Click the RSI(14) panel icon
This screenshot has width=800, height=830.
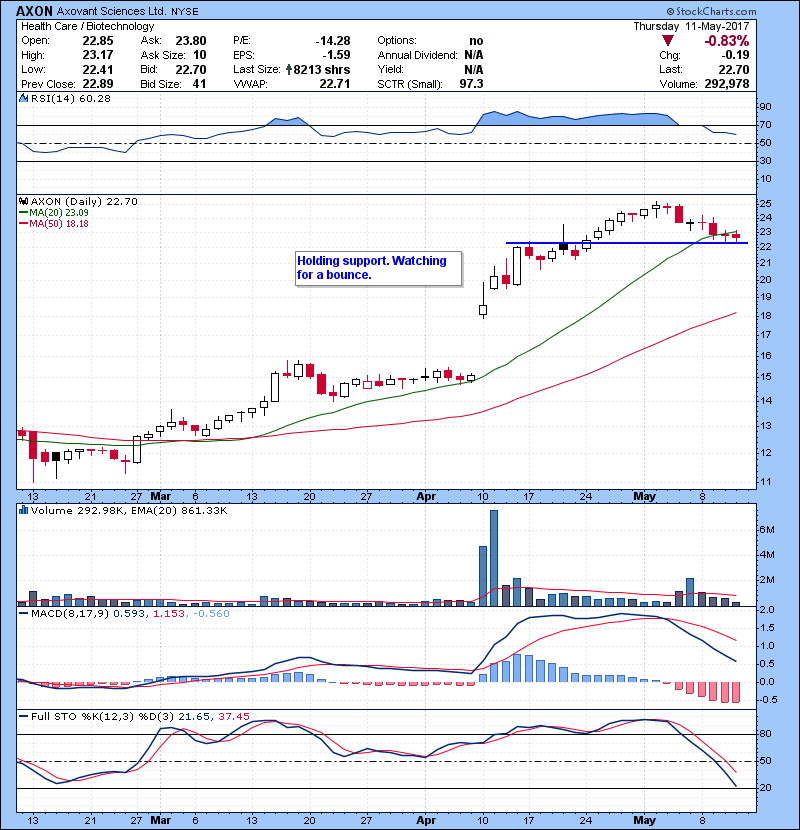23,98
